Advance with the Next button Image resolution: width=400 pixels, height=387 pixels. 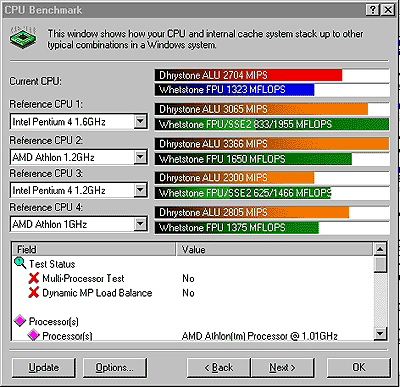tap(283, 368)
